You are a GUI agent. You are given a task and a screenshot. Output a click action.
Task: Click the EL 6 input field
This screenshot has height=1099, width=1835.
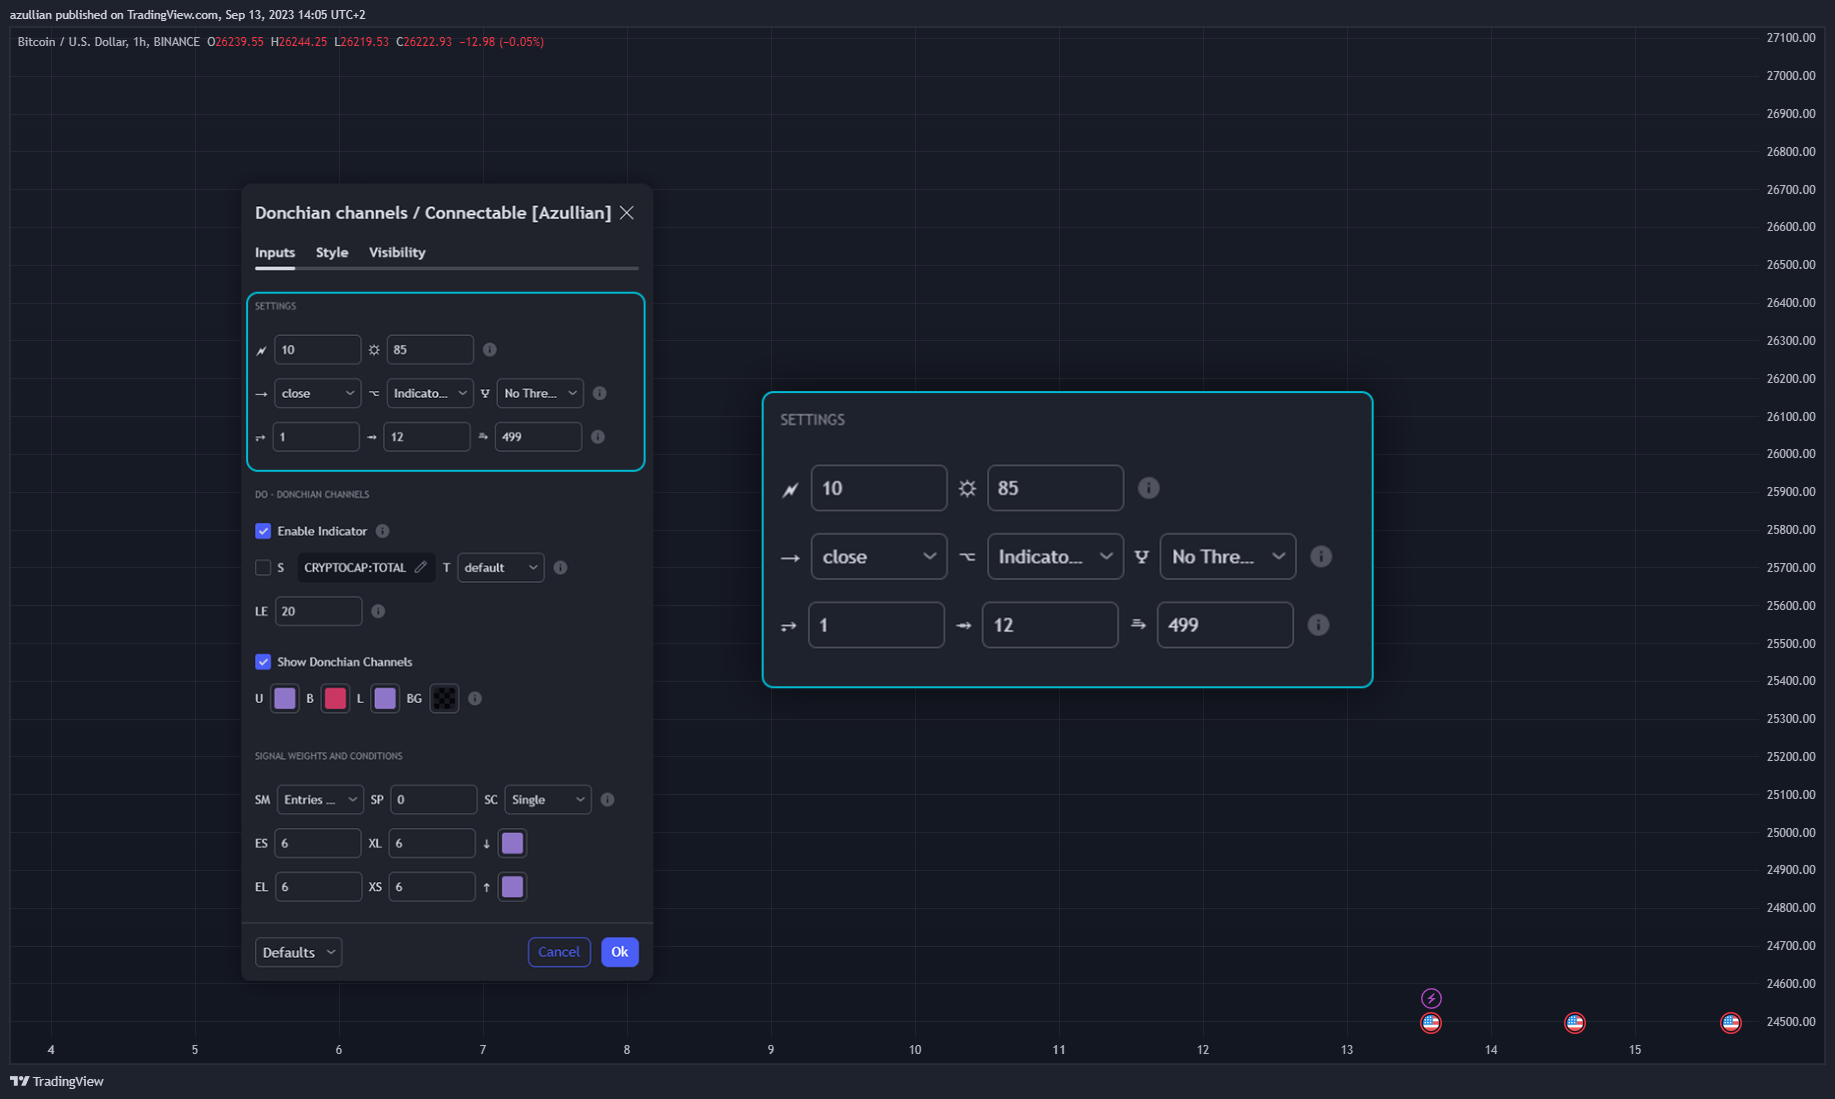318,887
